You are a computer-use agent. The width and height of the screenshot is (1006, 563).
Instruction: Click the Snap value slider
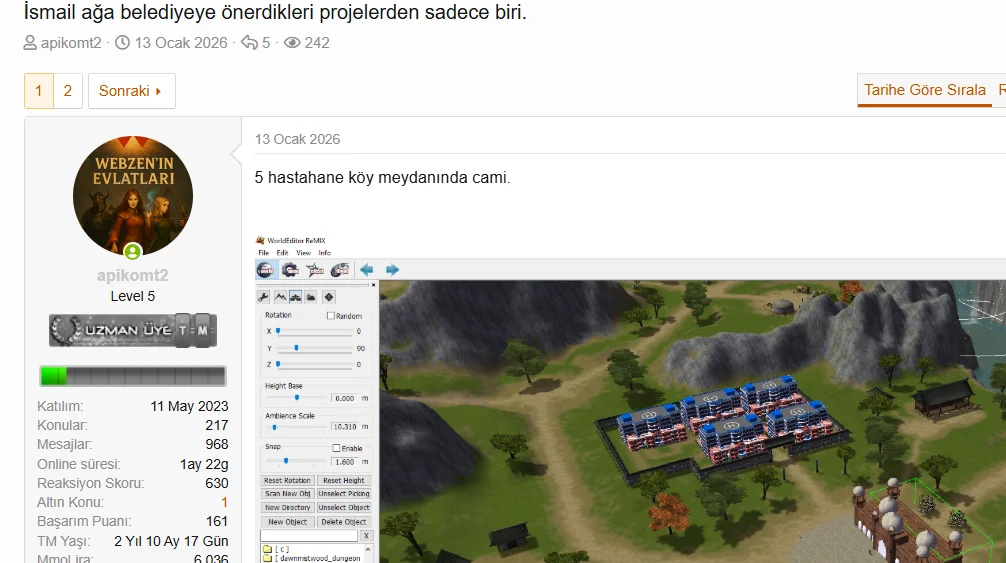297,461
